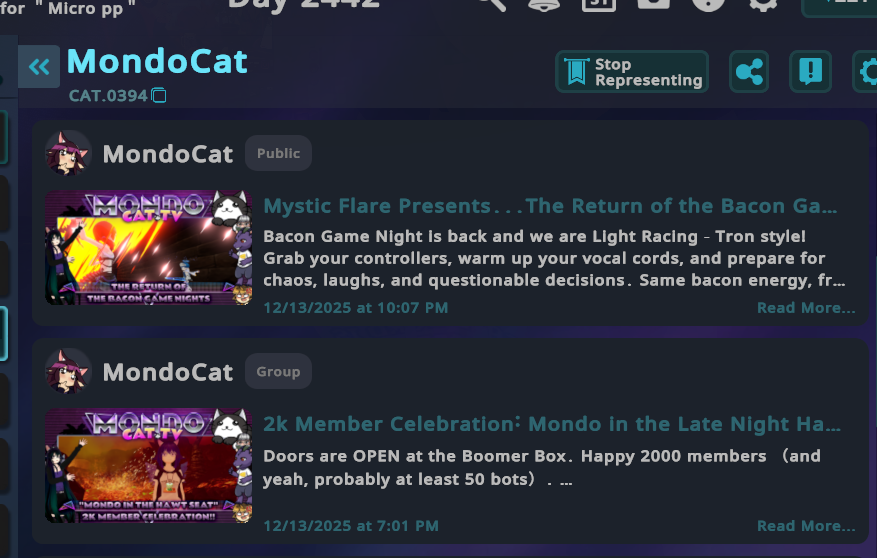The width and height of the screenshot is (877, 558).
Task: Open the group share icon
Action: [749, 72]
